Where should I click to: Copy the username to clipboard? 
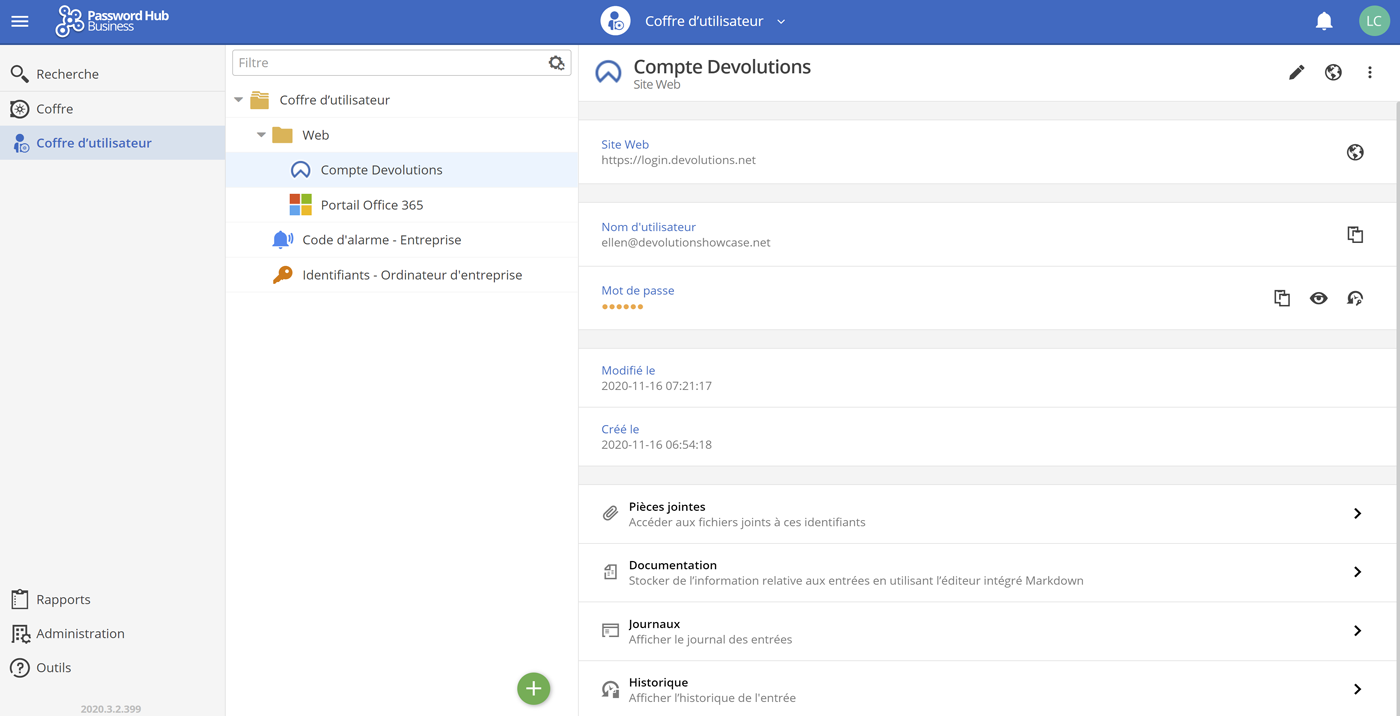(1355, 235)
